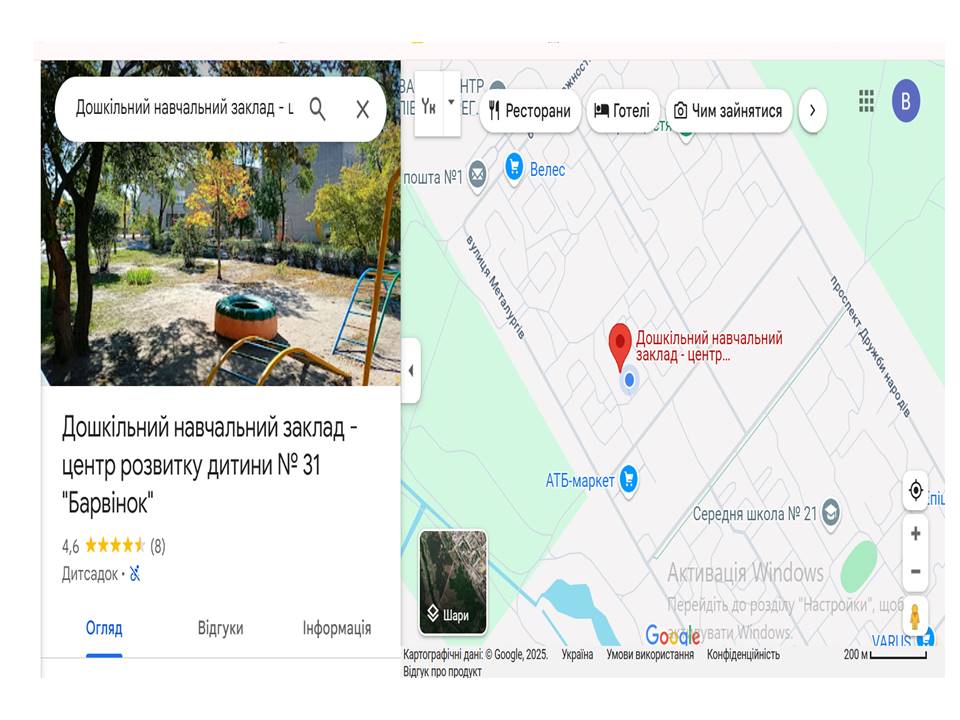Expand more category chips with the chevron
This screenshot has height=720, width=960.
coord(812,111)
